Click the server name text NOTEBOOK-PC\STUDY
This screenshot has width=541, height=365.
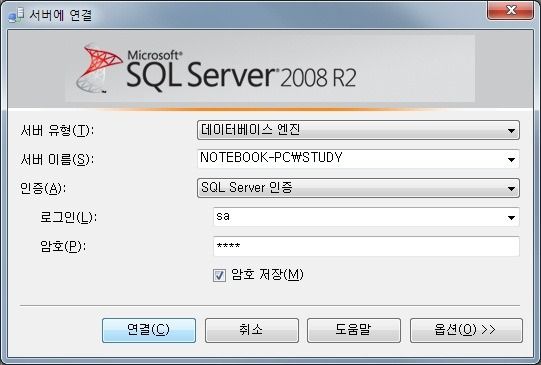pyautogui.click(x=271, y=158)
